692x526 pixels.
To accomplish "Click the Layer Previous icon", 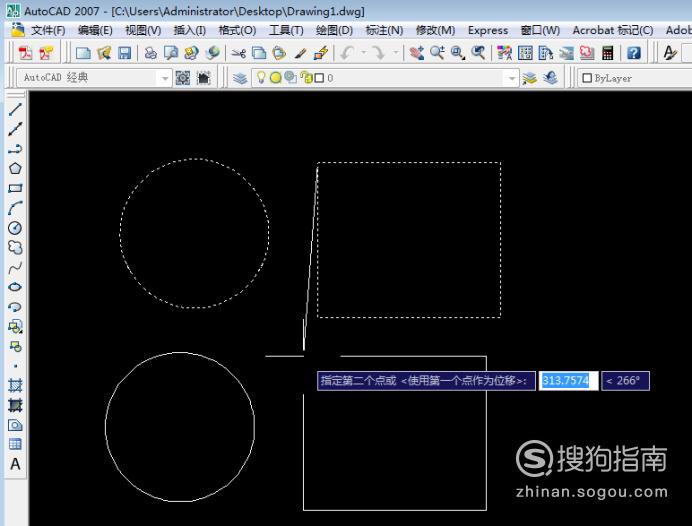I will tap(550, 78).
